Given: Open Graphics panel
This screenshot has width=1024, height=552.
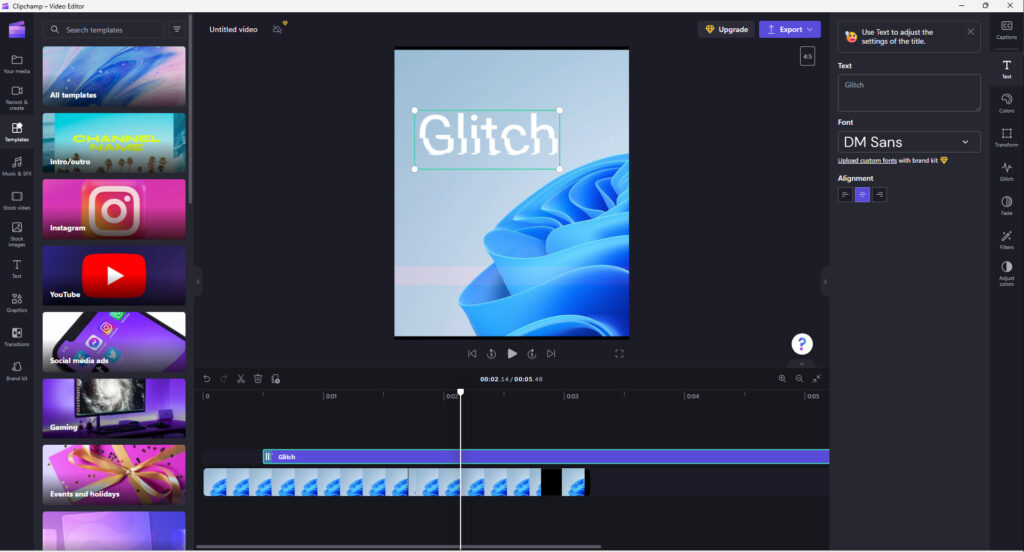Looking at the screenshot, I should 17,302.
